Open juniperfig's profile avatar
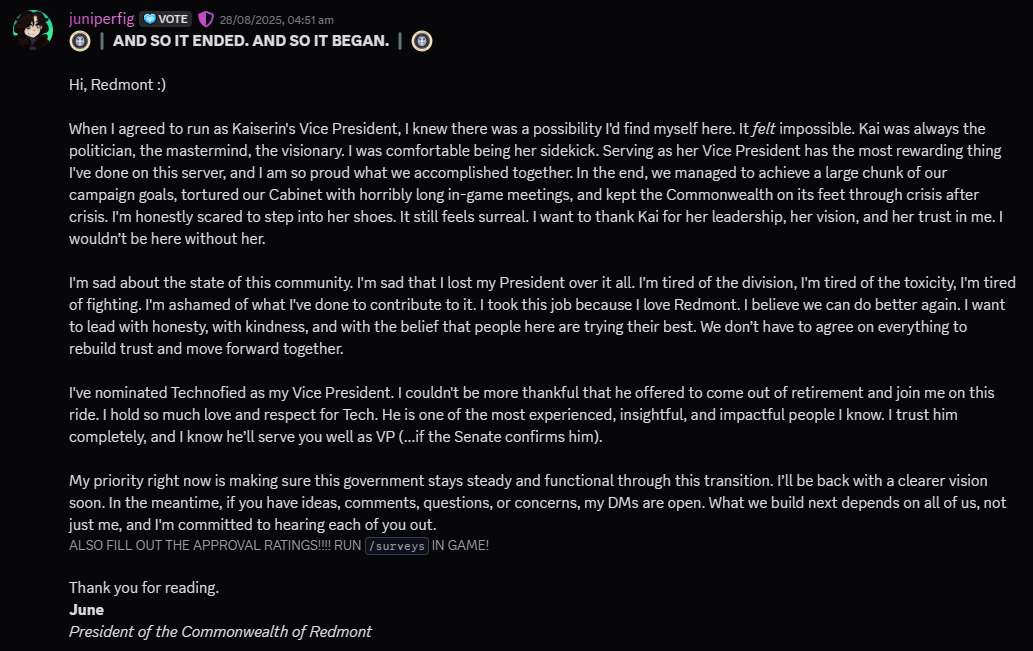Viewport: 1033px width, 651px height. [32, 30]
